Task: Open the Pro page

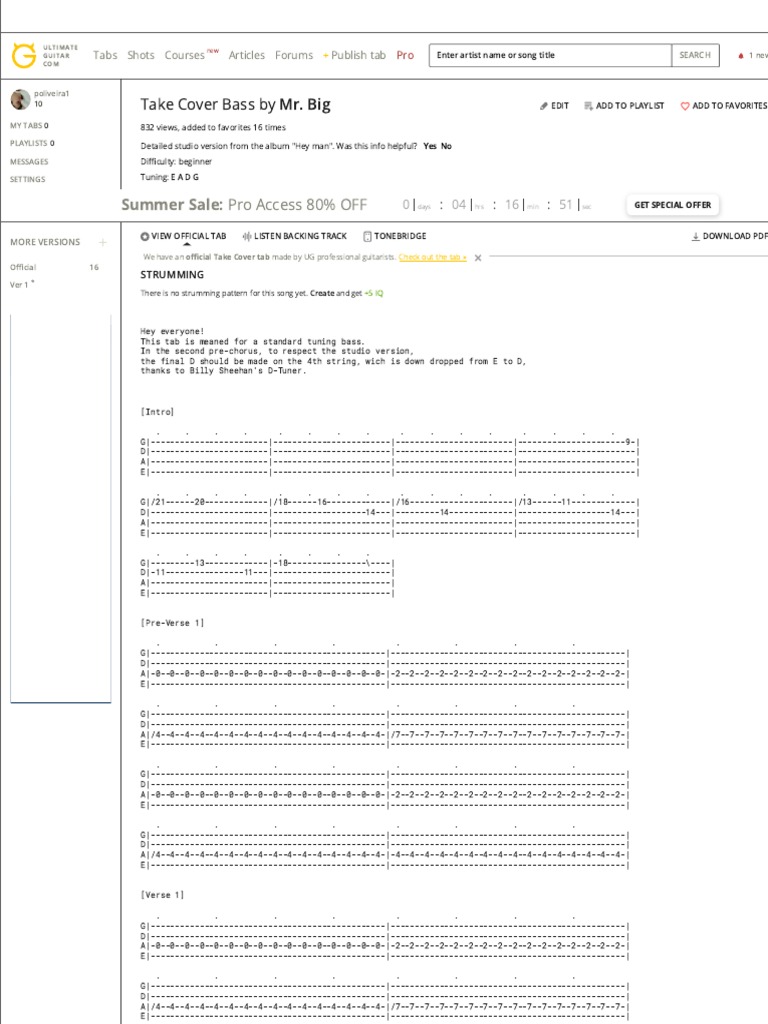Action: [x=405, y=56]
